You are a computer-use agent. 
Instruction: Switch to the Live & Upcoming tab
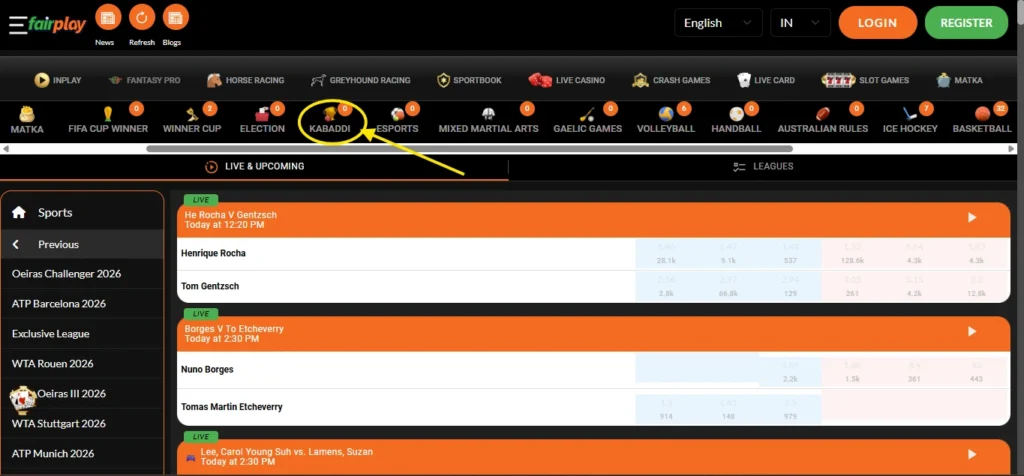click(254, 167)
